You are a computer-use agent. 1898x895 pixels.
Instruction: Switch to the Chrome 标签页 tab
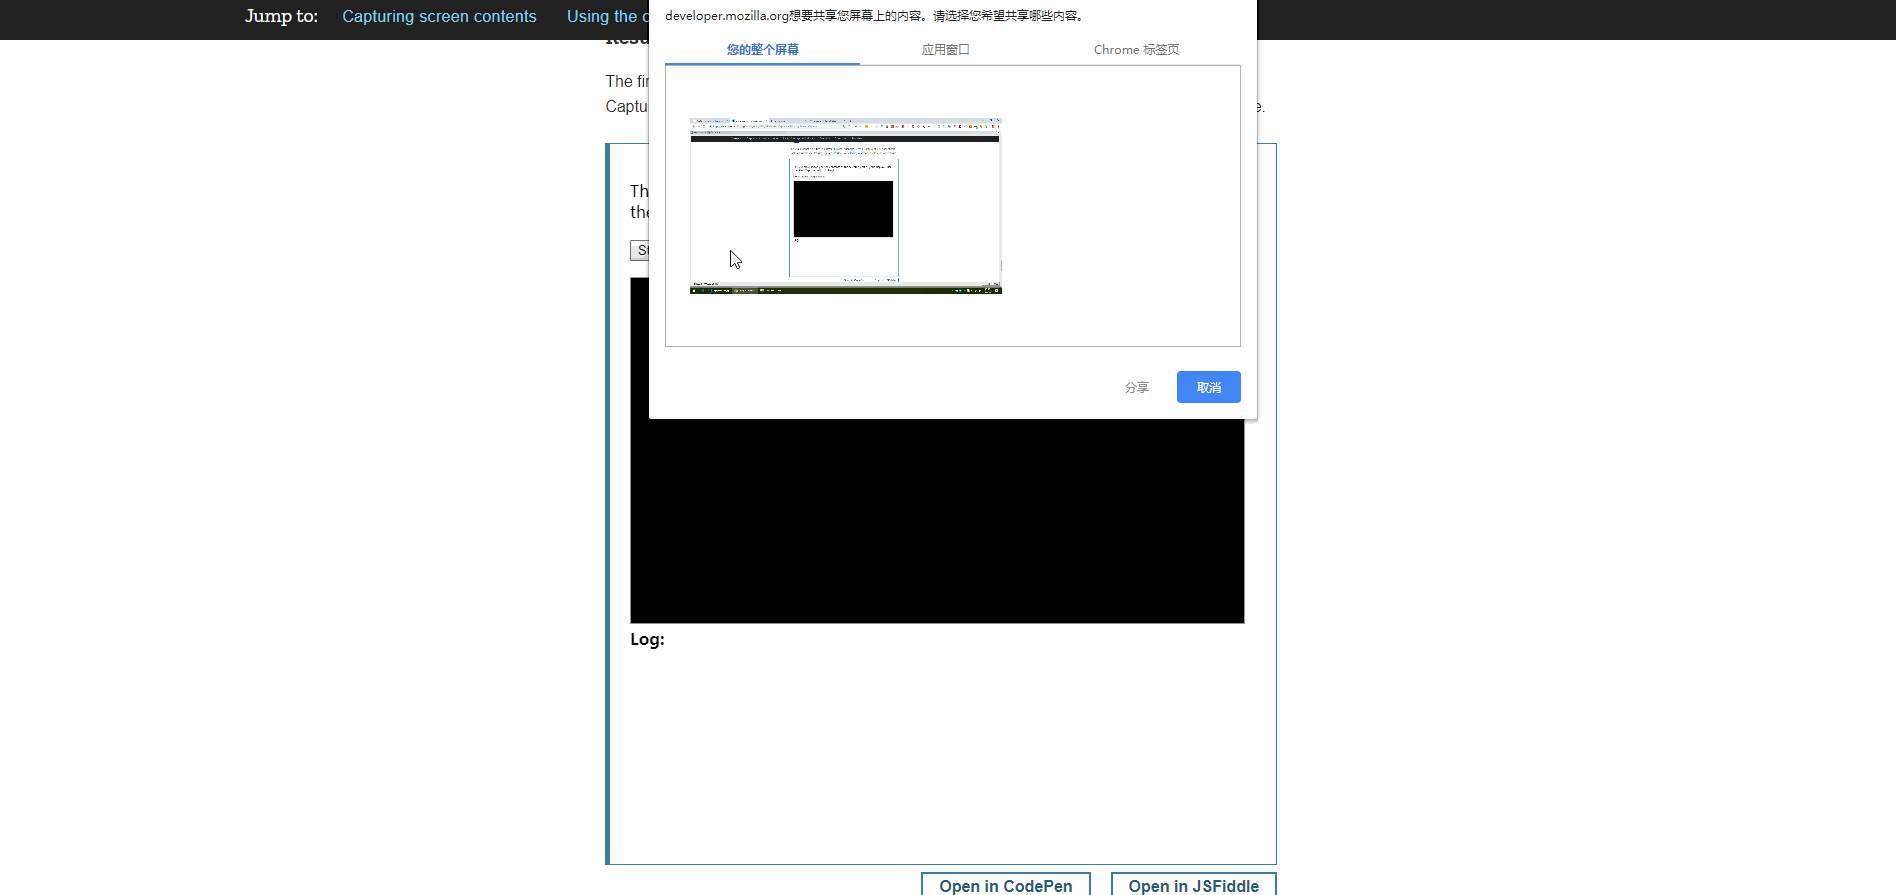(x=1136, y=50)
